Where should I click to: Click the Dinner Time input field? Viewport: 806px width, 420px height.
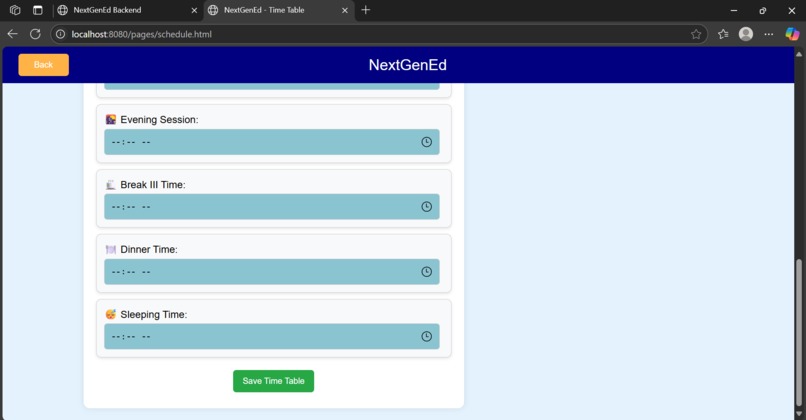coord(271,272)
